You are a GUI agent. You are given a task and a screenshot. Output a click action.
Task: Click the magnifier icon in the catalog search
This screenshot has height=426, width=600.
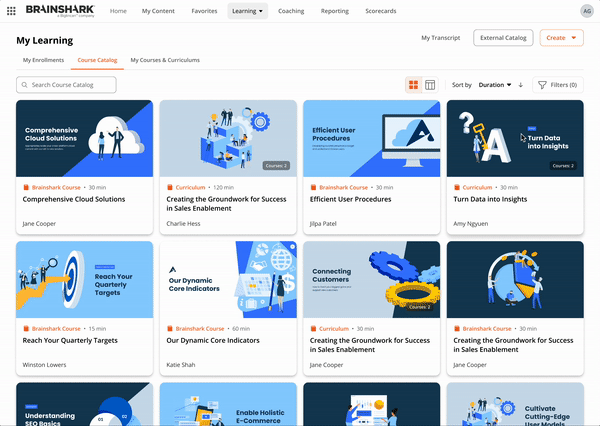pos(24,85)
